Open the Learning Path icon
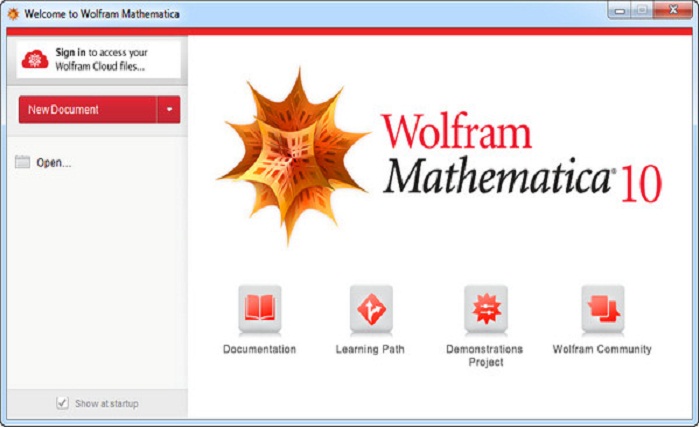The height and width of the screenshot is (427, 699). 371,309
